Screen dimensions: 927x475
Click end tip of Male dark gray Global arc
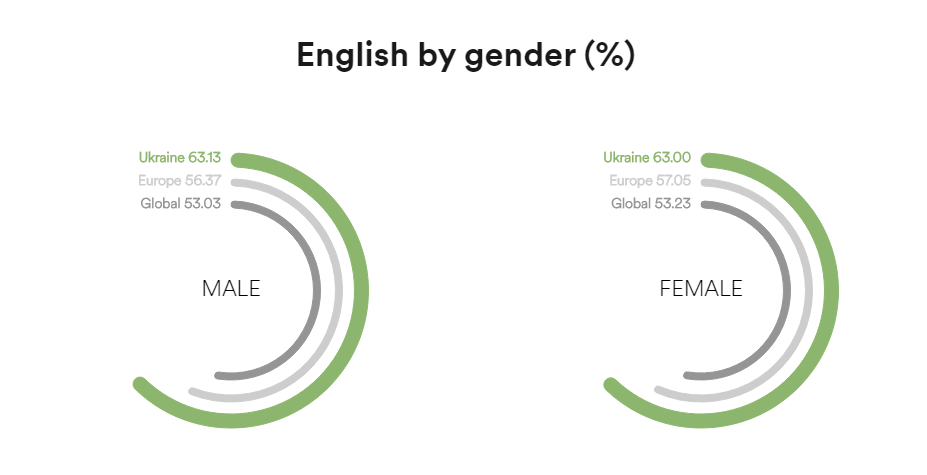[218, 376]
